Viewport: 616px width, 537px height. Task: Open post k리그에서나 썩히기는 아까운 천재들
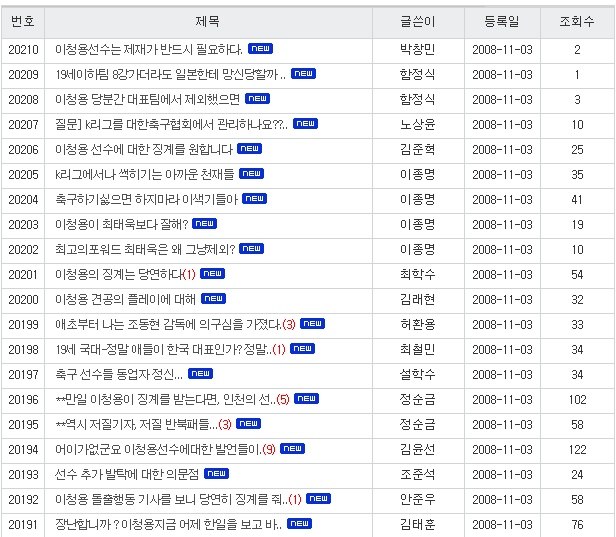145,174
